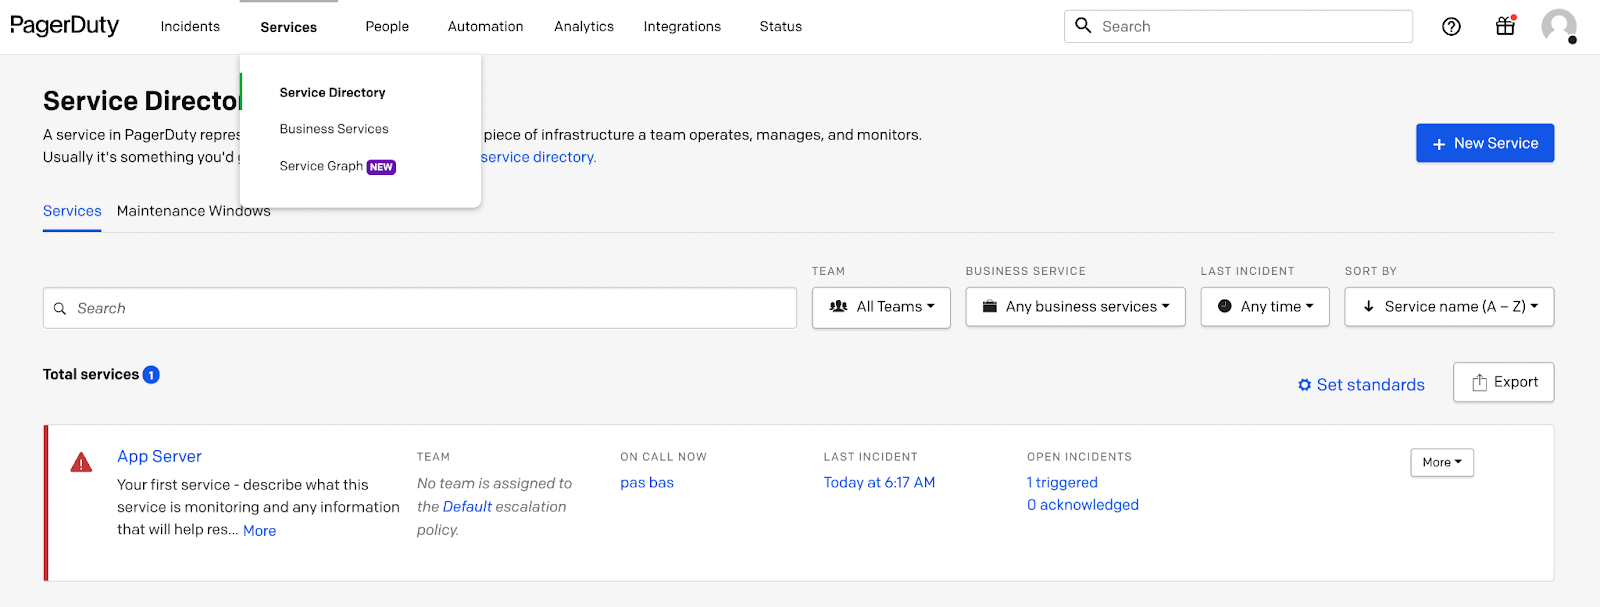Image resolution: width=1600 pixels, height=607 pixels.
Task: Click the Service Directory page heading
Action: (141, 100)
